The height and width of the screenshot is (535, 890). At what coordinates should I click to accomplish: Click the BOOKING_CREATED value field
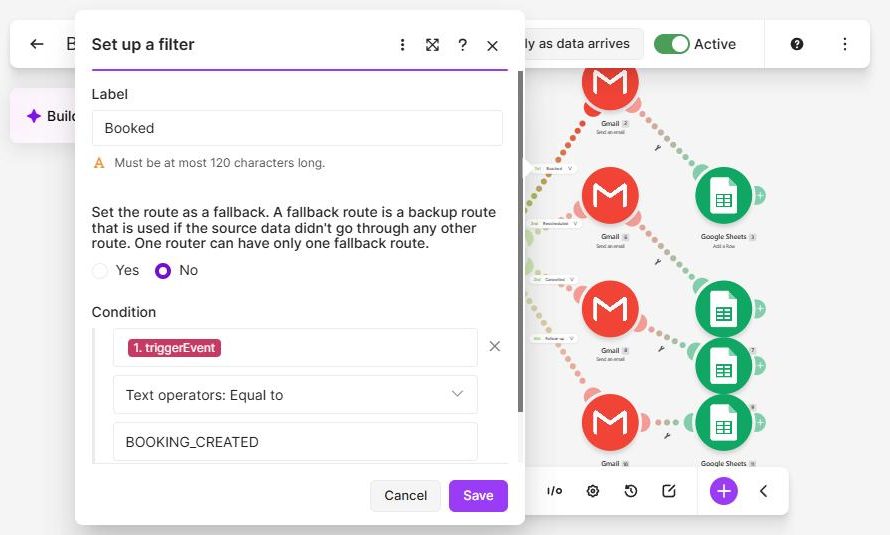tap(295, 441)
